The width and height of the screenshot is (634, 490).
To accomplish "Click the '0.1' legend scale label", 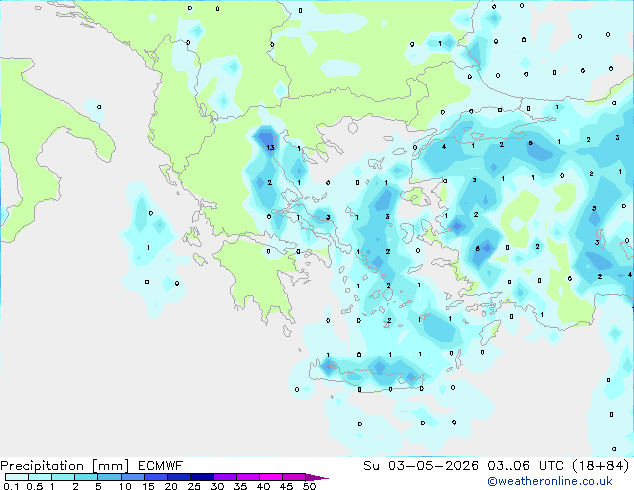I will point(11,486).
